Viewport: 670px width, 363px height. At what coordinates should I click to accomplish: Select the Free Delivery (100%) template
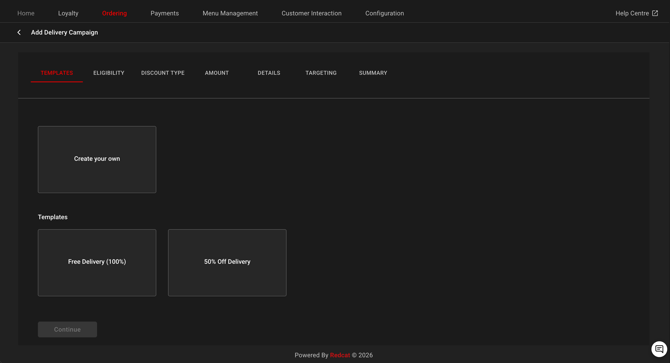click(97, 263)
